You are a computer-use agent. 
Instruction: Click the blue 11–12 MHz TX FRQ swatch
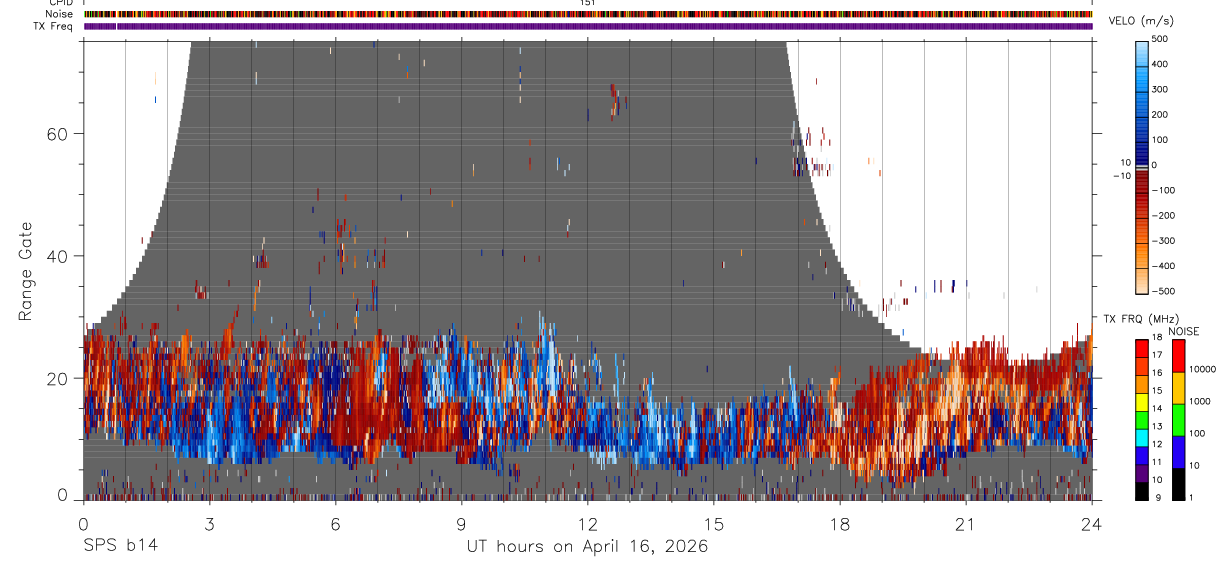[x=1141, y=455]
